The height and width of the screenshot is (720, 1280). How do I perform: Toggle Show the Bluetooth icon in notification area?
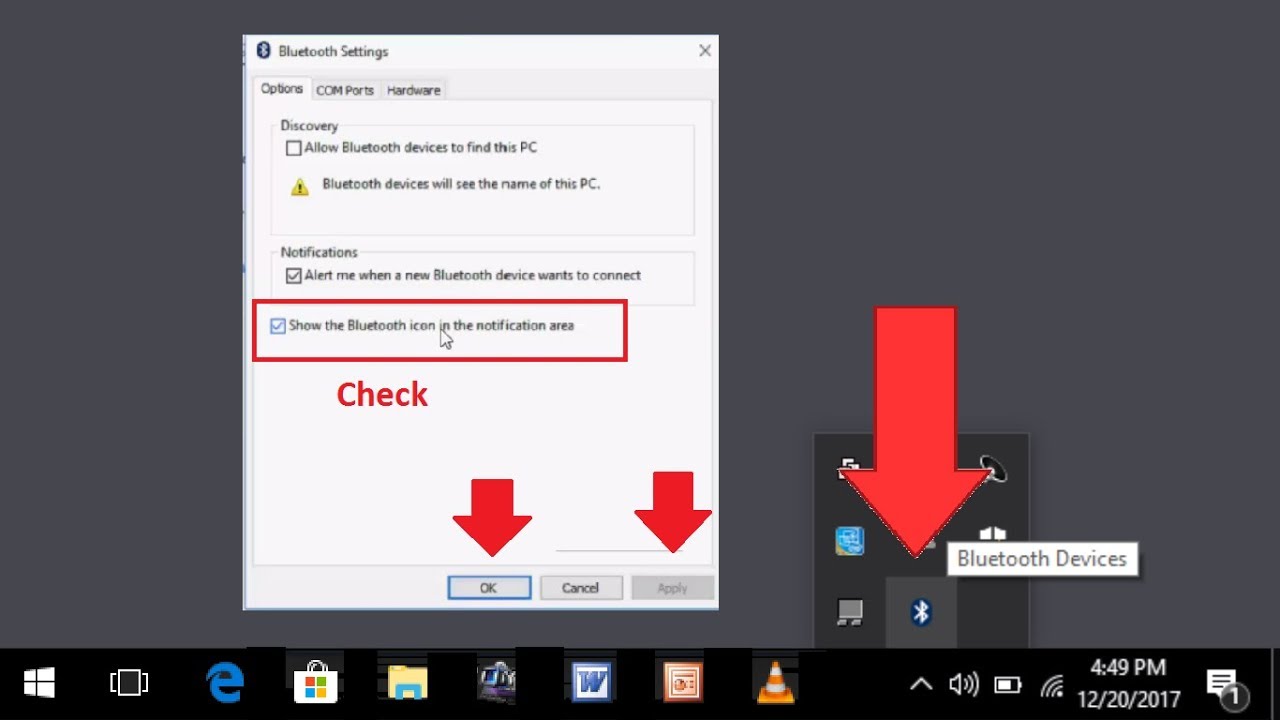[277, 325]
